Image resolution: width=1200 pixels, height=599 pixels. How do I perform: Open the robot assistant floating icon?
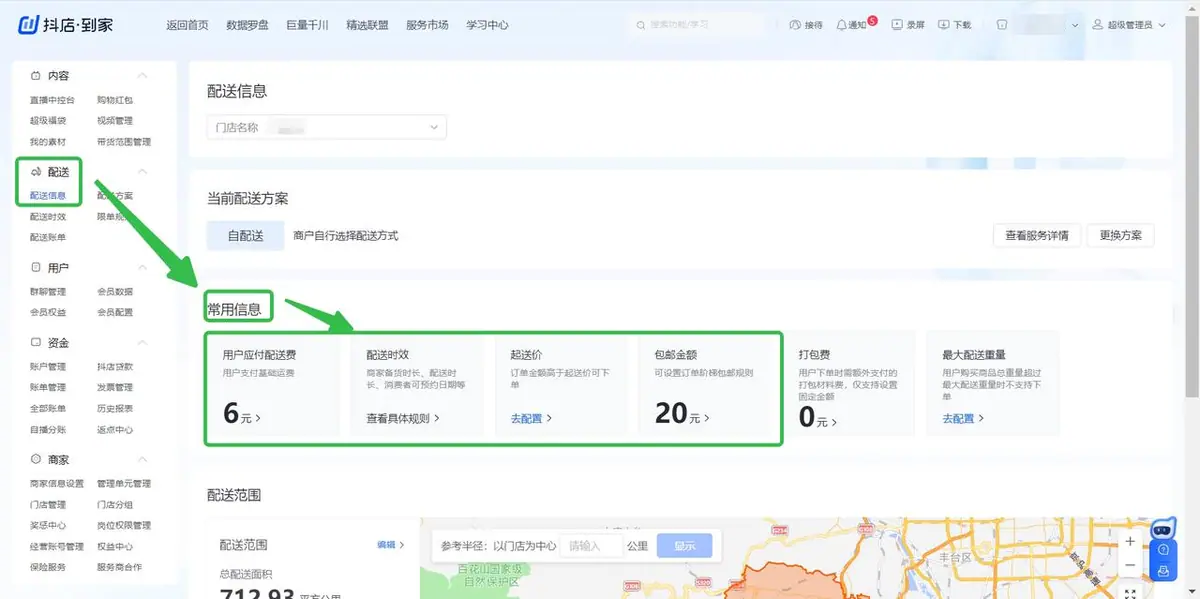coord(1162,529)
